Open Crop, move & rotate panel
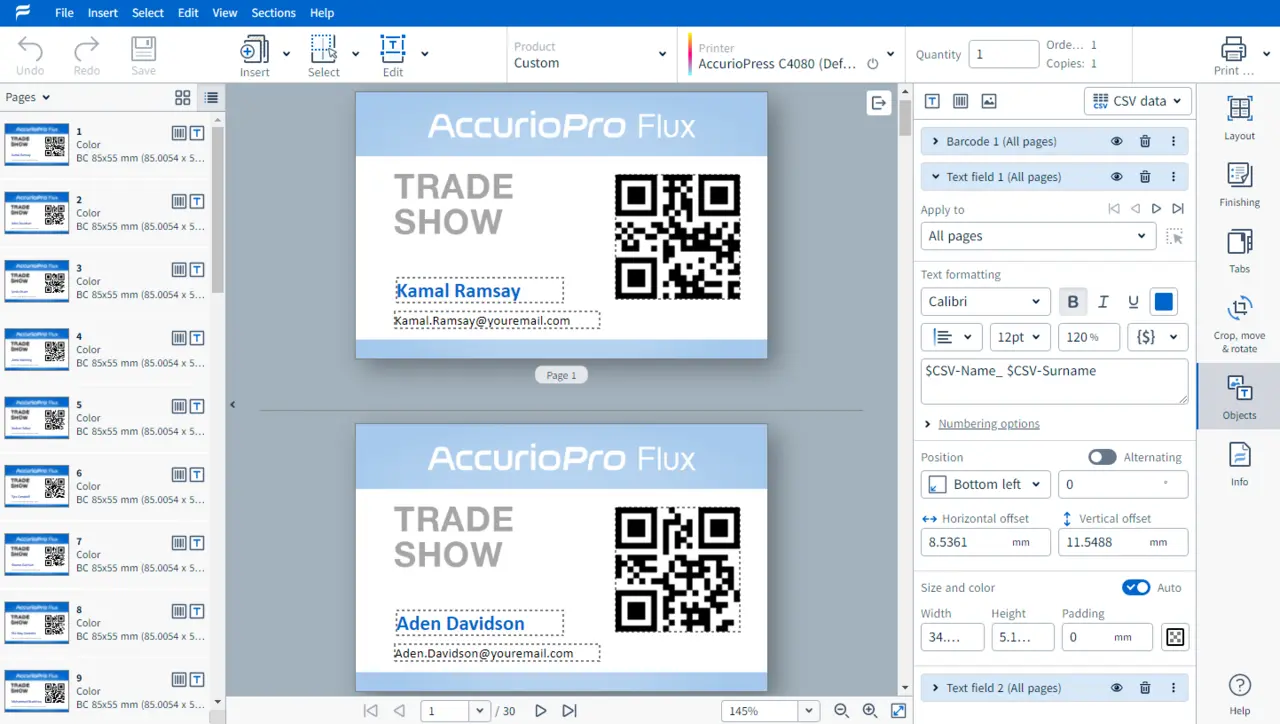Image resolution: width=1280 pixels, height=724 pixels. pos(1239,324)
